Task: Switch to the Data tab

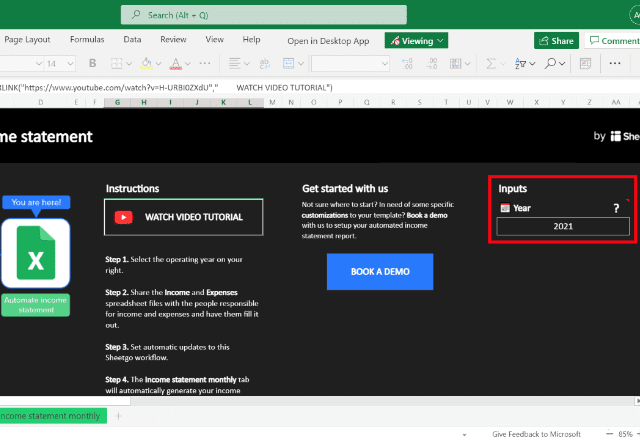Action: 132,40
